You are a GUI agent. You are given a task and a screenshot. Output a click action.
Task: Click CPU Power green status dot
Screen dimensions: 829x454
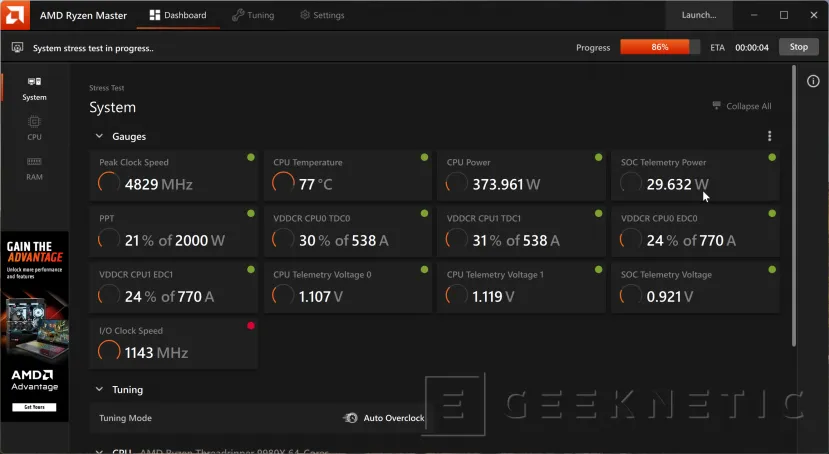coord(598,157)
